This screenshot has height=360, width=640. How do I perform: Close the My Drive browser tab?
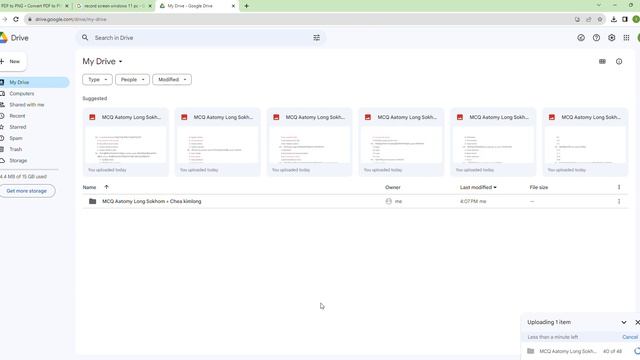[233, 6]
